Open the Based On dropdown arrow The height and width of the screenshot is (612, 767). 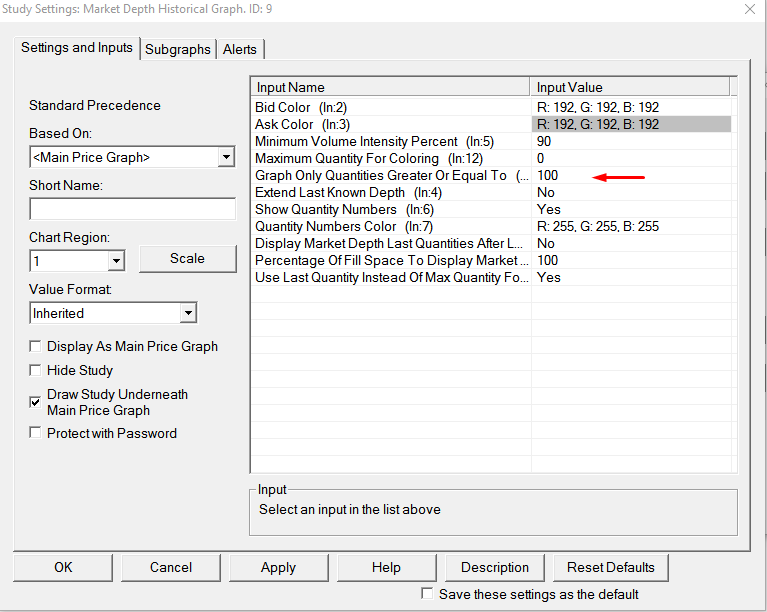tap(226, 157)
